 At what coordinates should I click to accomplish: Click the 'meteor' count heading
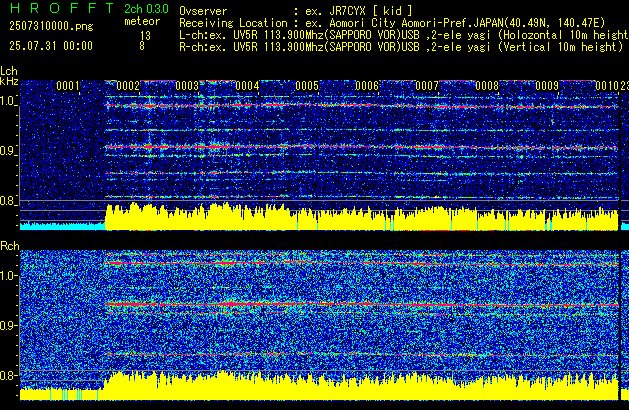(x=142, y=21)
